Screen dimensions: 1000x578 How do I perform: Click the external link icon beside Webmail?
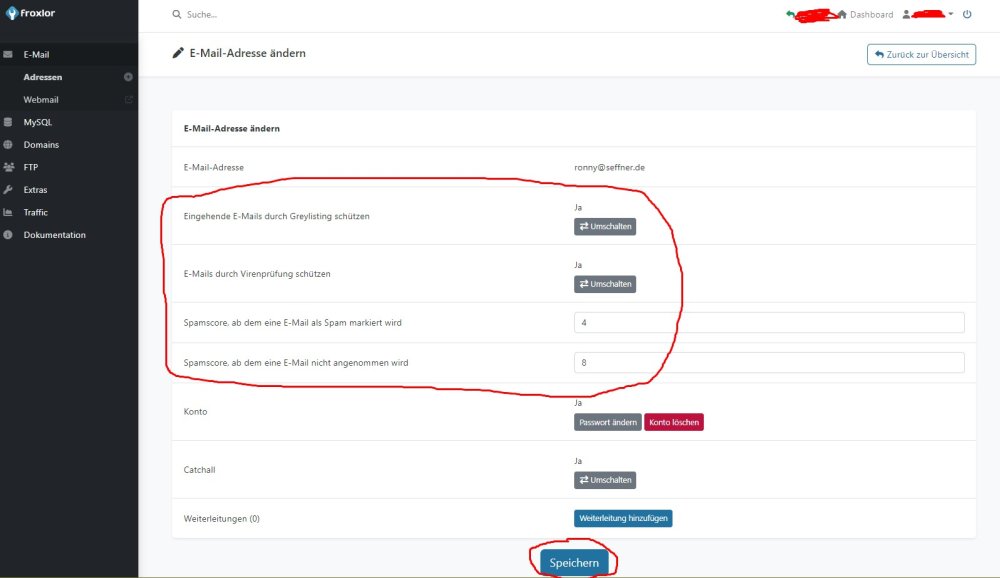pos(128,100)
